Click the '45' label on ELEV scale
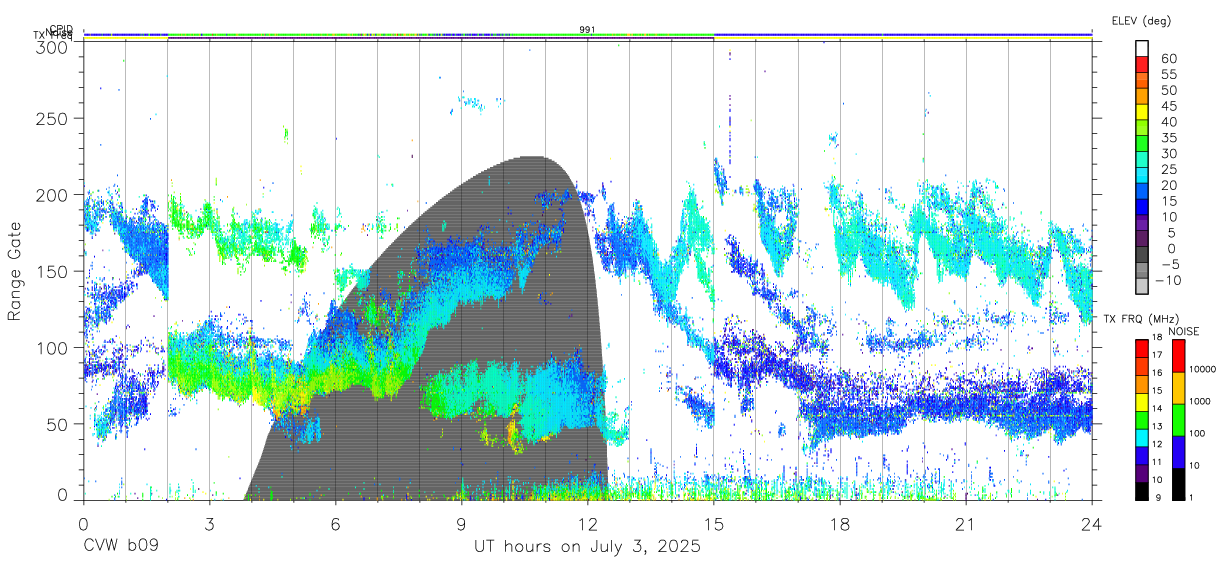Image resolution: width=1228 pixels, height=567 pixels. [1168, 106]
